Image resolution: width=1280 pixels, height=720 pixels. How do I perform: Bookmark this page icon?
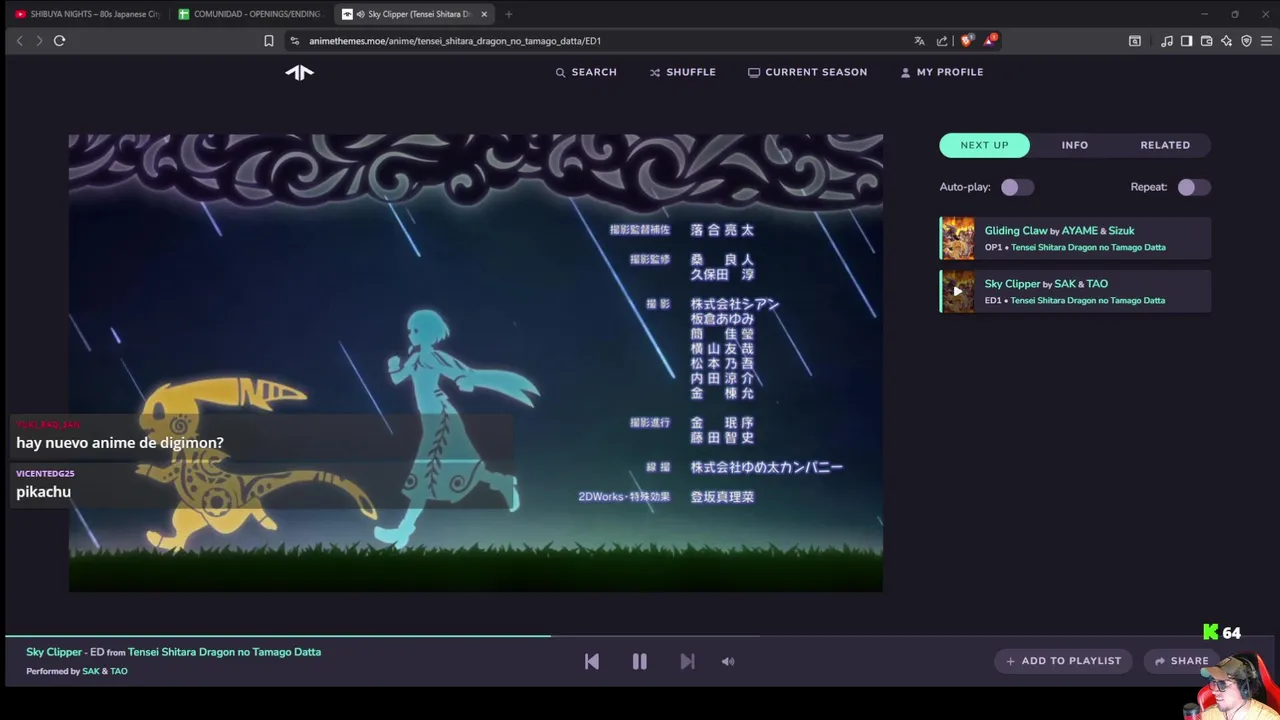tap(268, 41)
